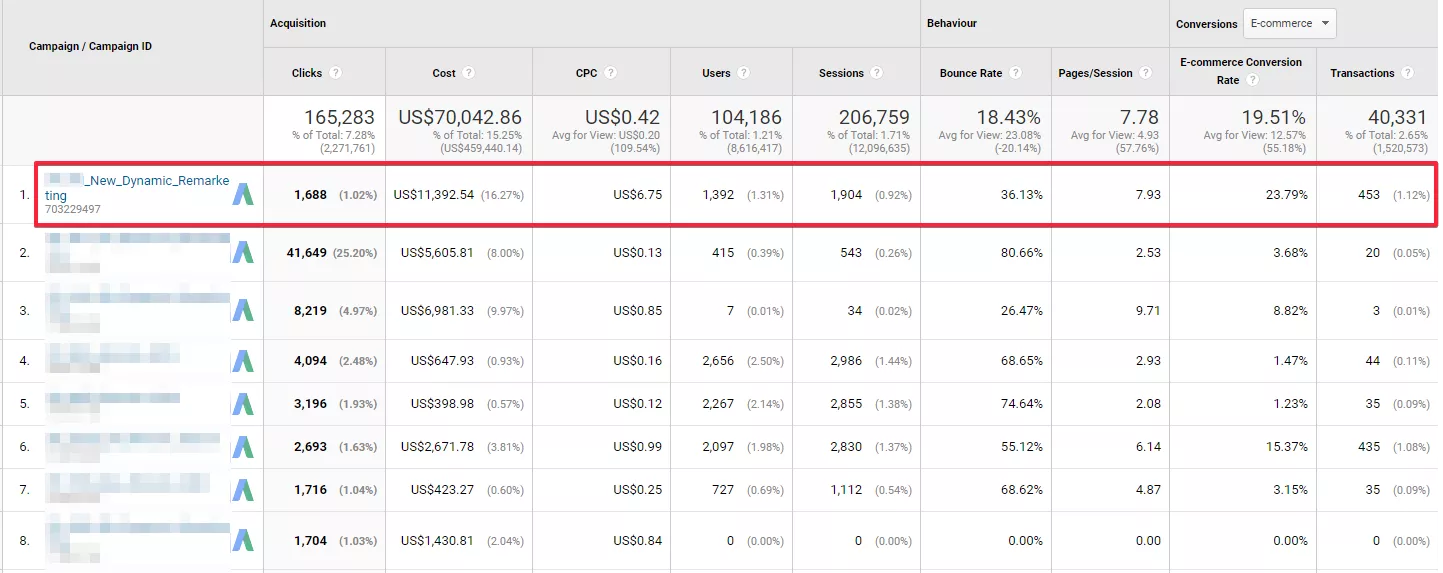Click CPC US$6.75 cell
Image resolution: width=1443 pixels, height=573 pixels.
[x=637, y=195]
